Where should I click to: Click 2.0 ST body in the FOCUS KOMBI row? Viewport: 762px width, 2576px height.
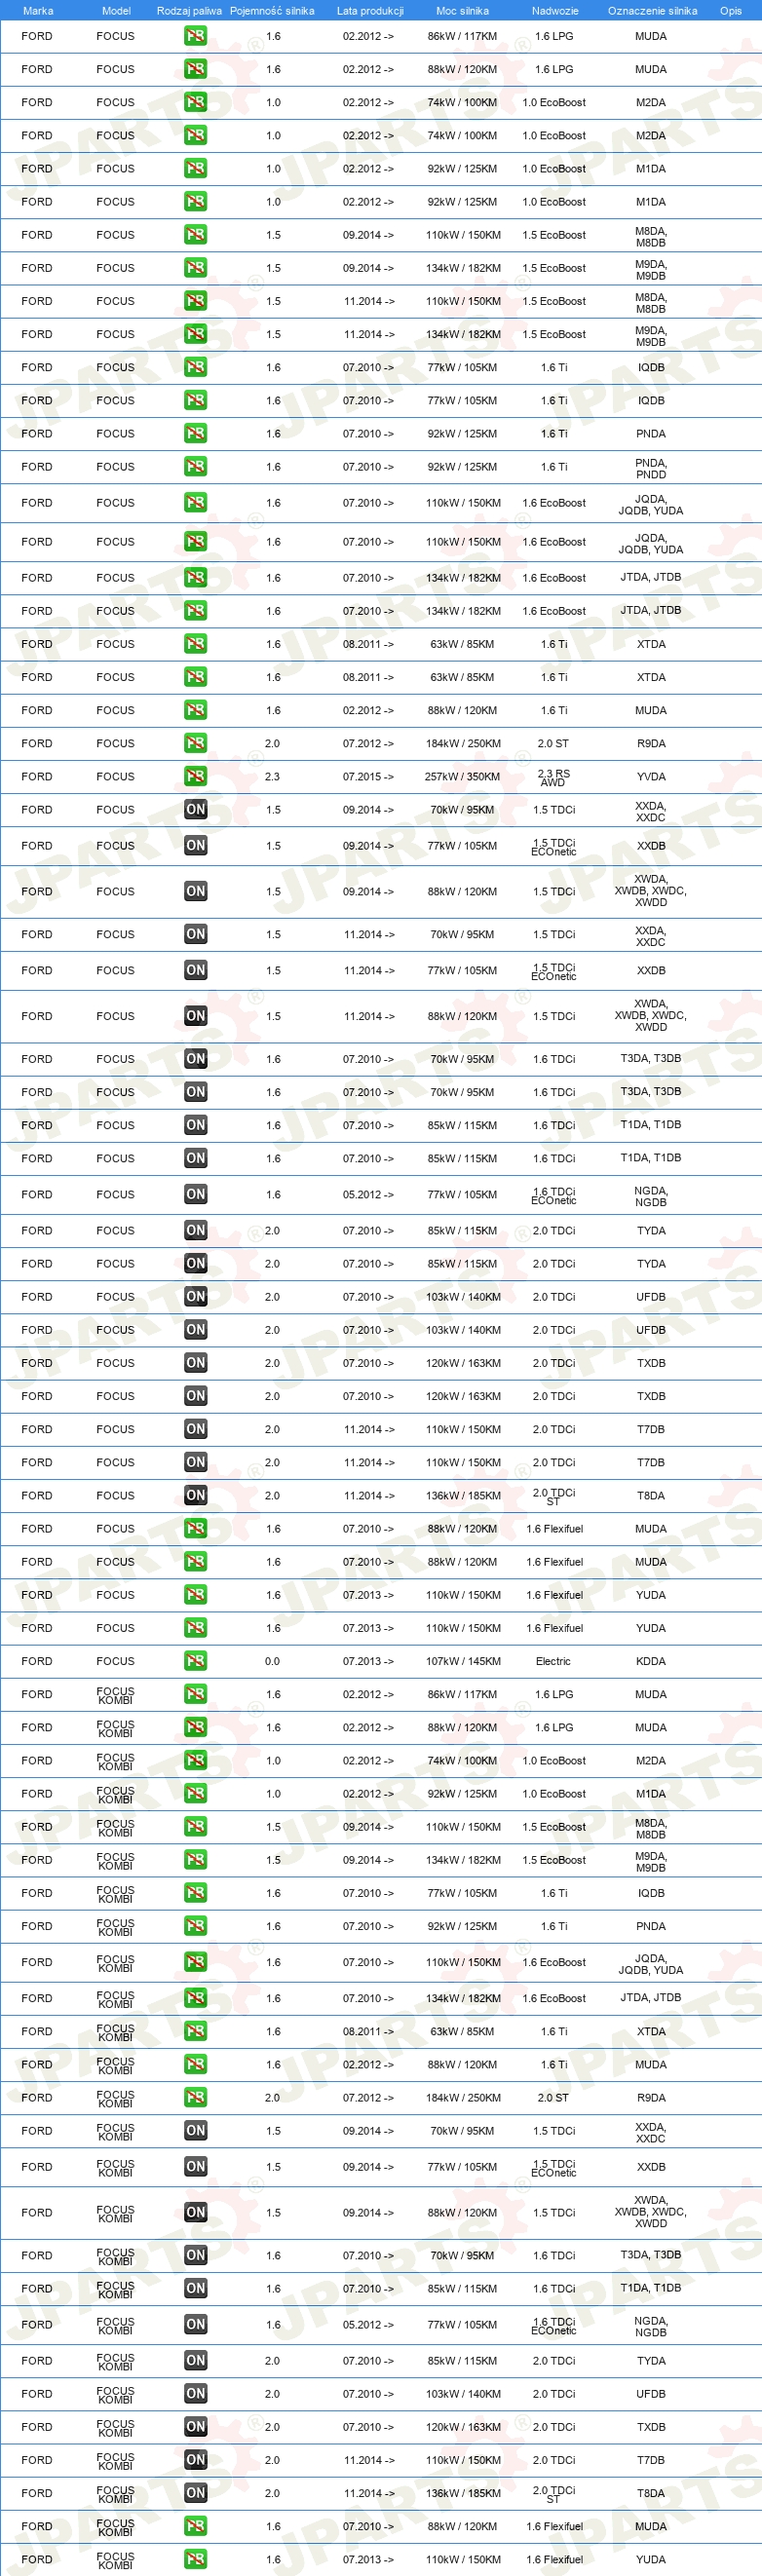click(x=553, y=2098)
